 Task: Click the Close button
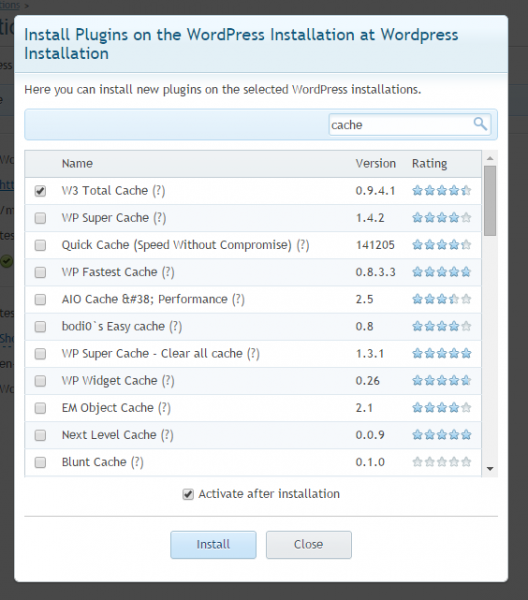click(x=309, y=545)
